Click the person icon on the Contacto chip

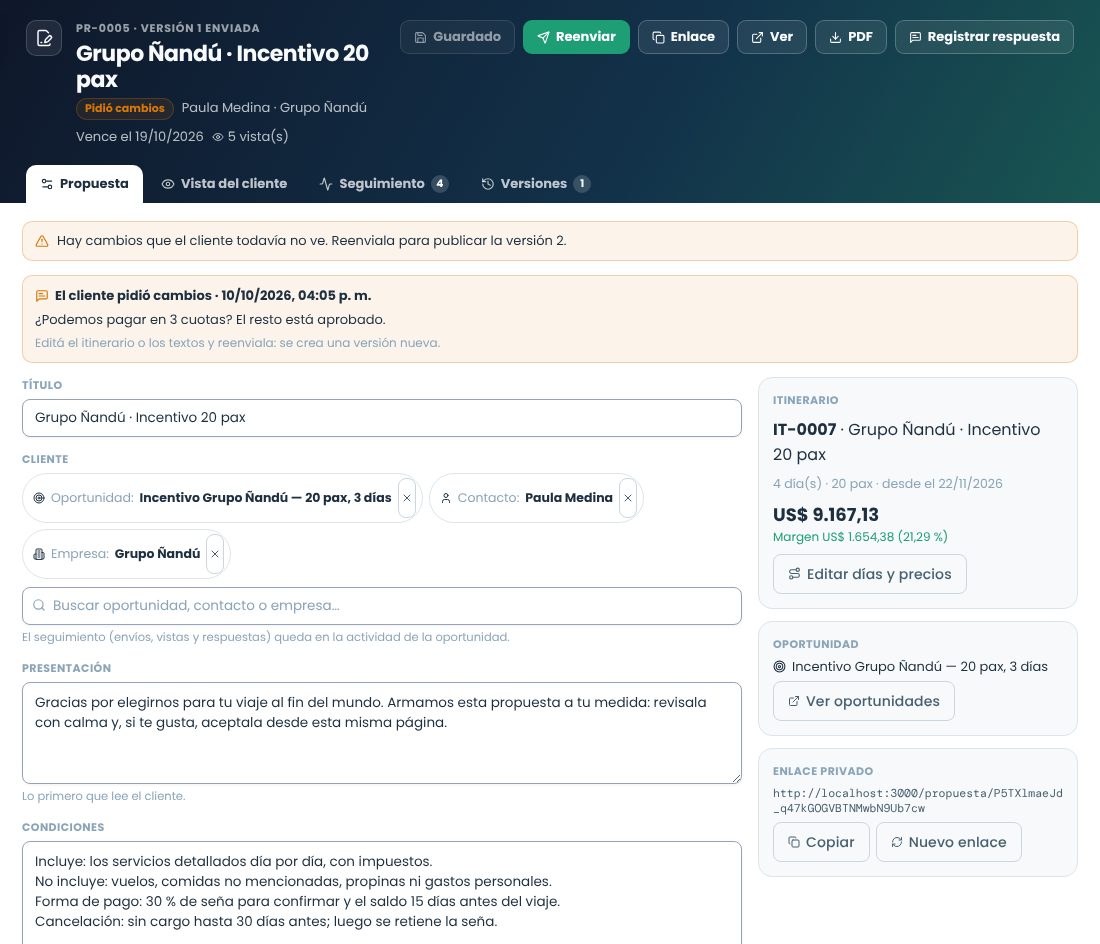point(445,498)
